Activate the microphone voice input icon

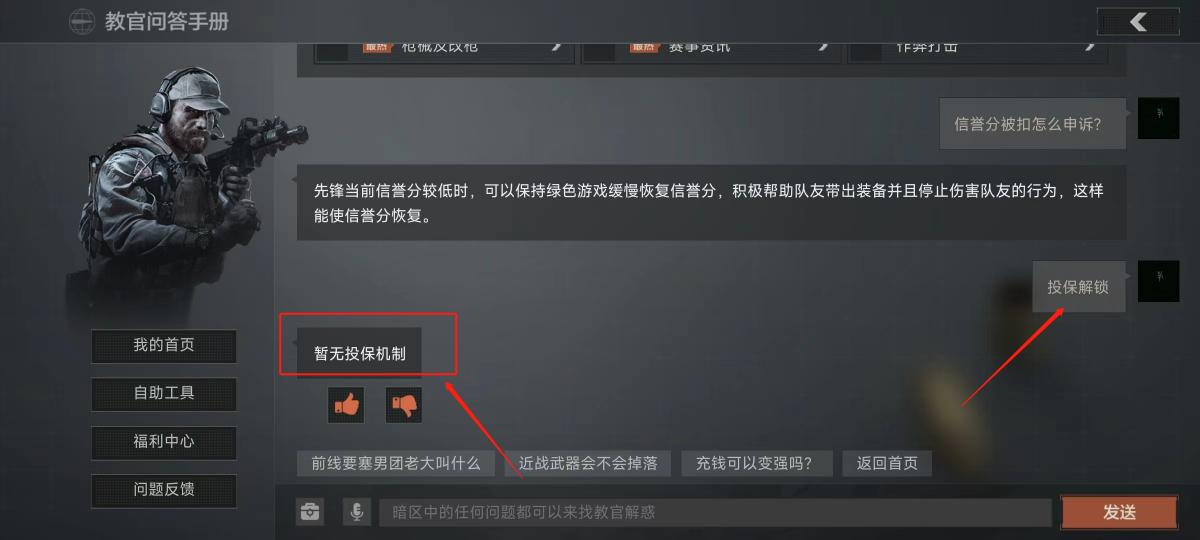tap(356, 512)
